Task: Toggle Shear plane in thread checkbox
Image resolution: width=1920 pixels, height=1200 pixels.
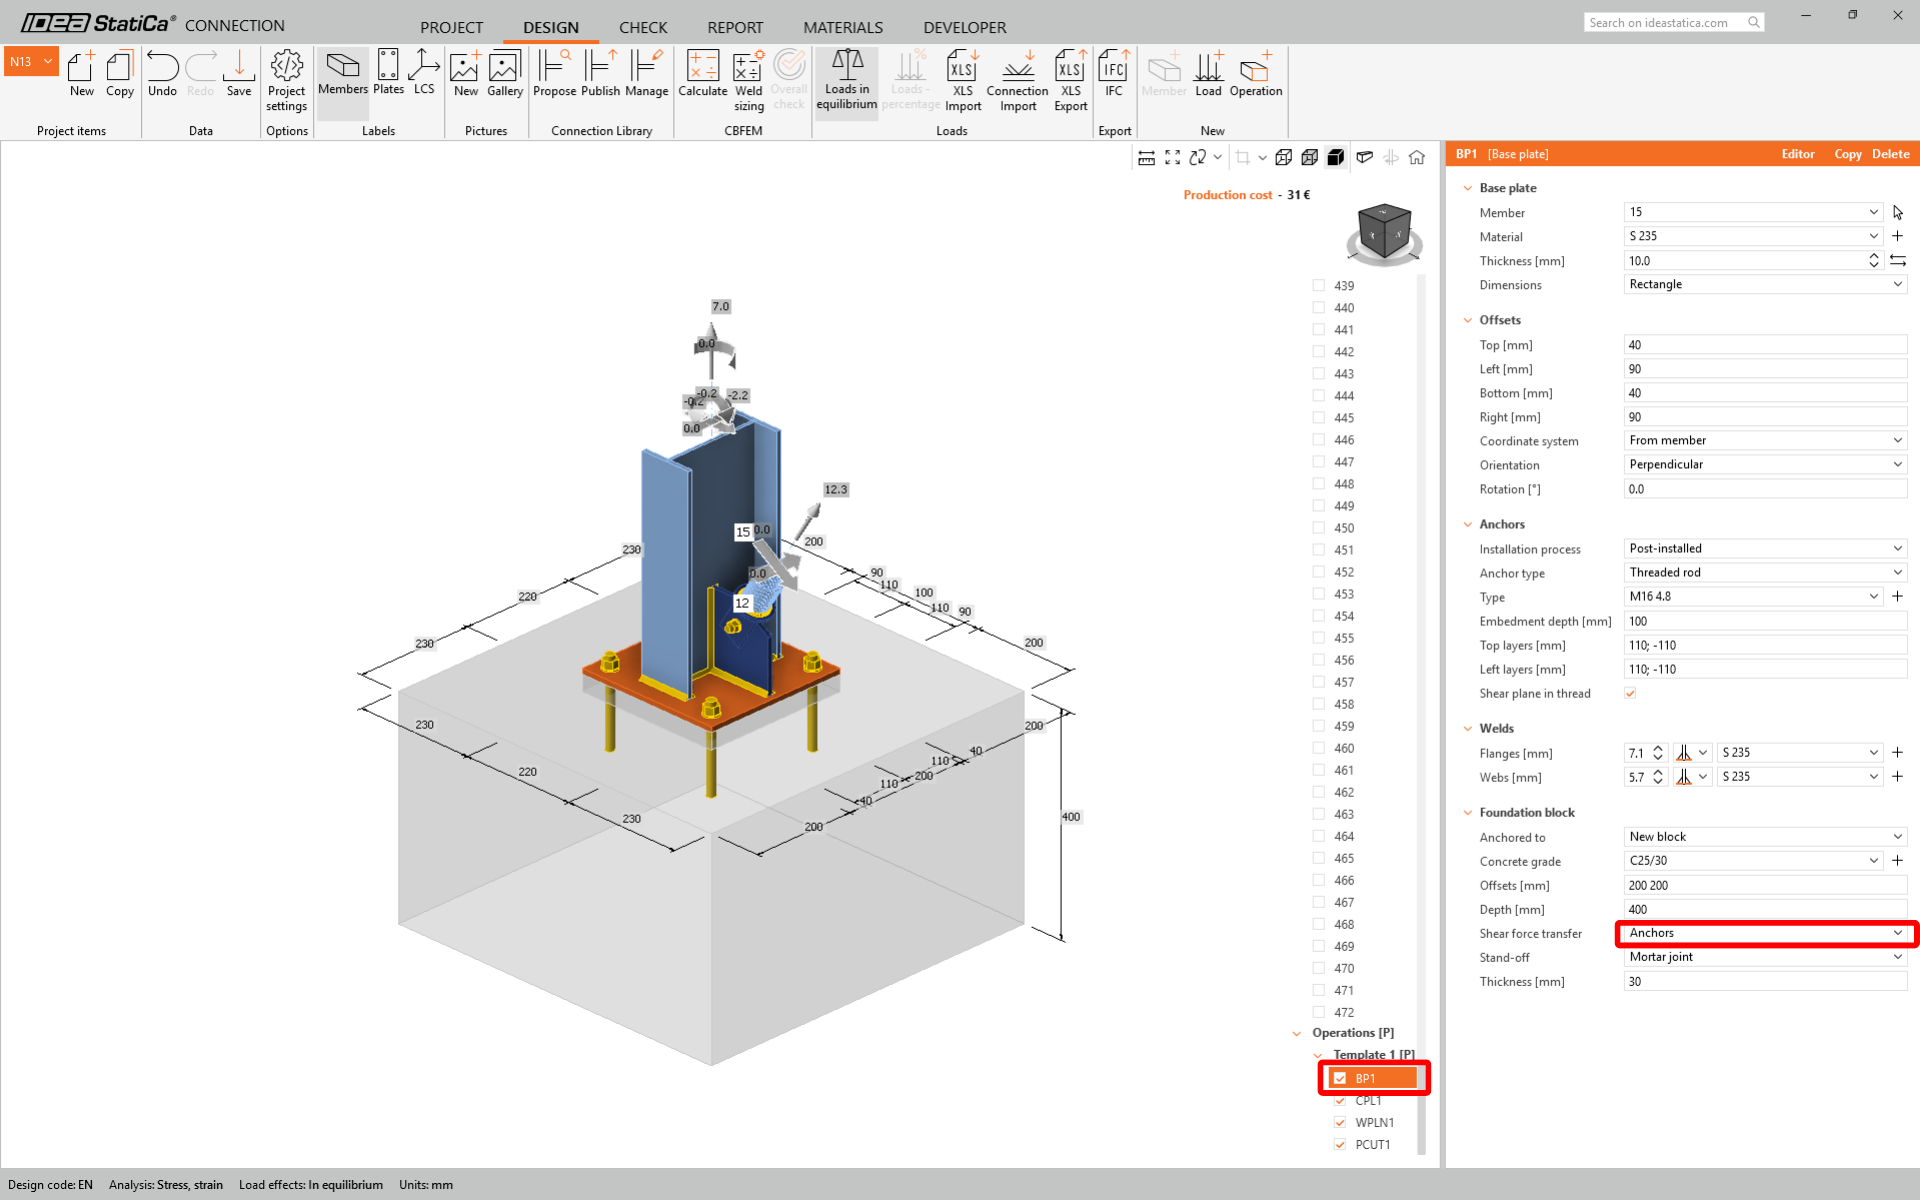Action: tap(1630, 693)
